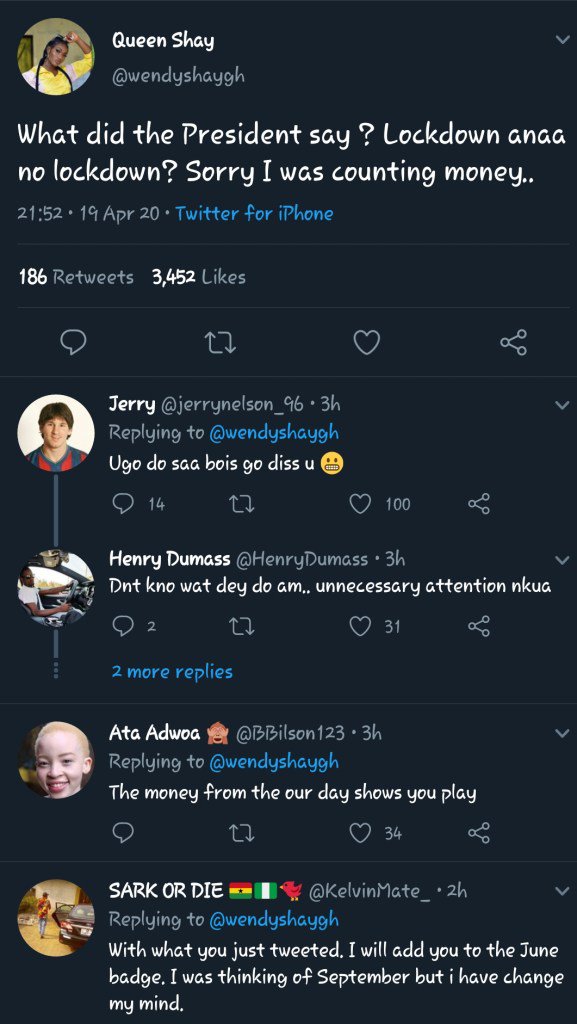
Task: Retweet Jerry's reply
Action: pos(242,504)
